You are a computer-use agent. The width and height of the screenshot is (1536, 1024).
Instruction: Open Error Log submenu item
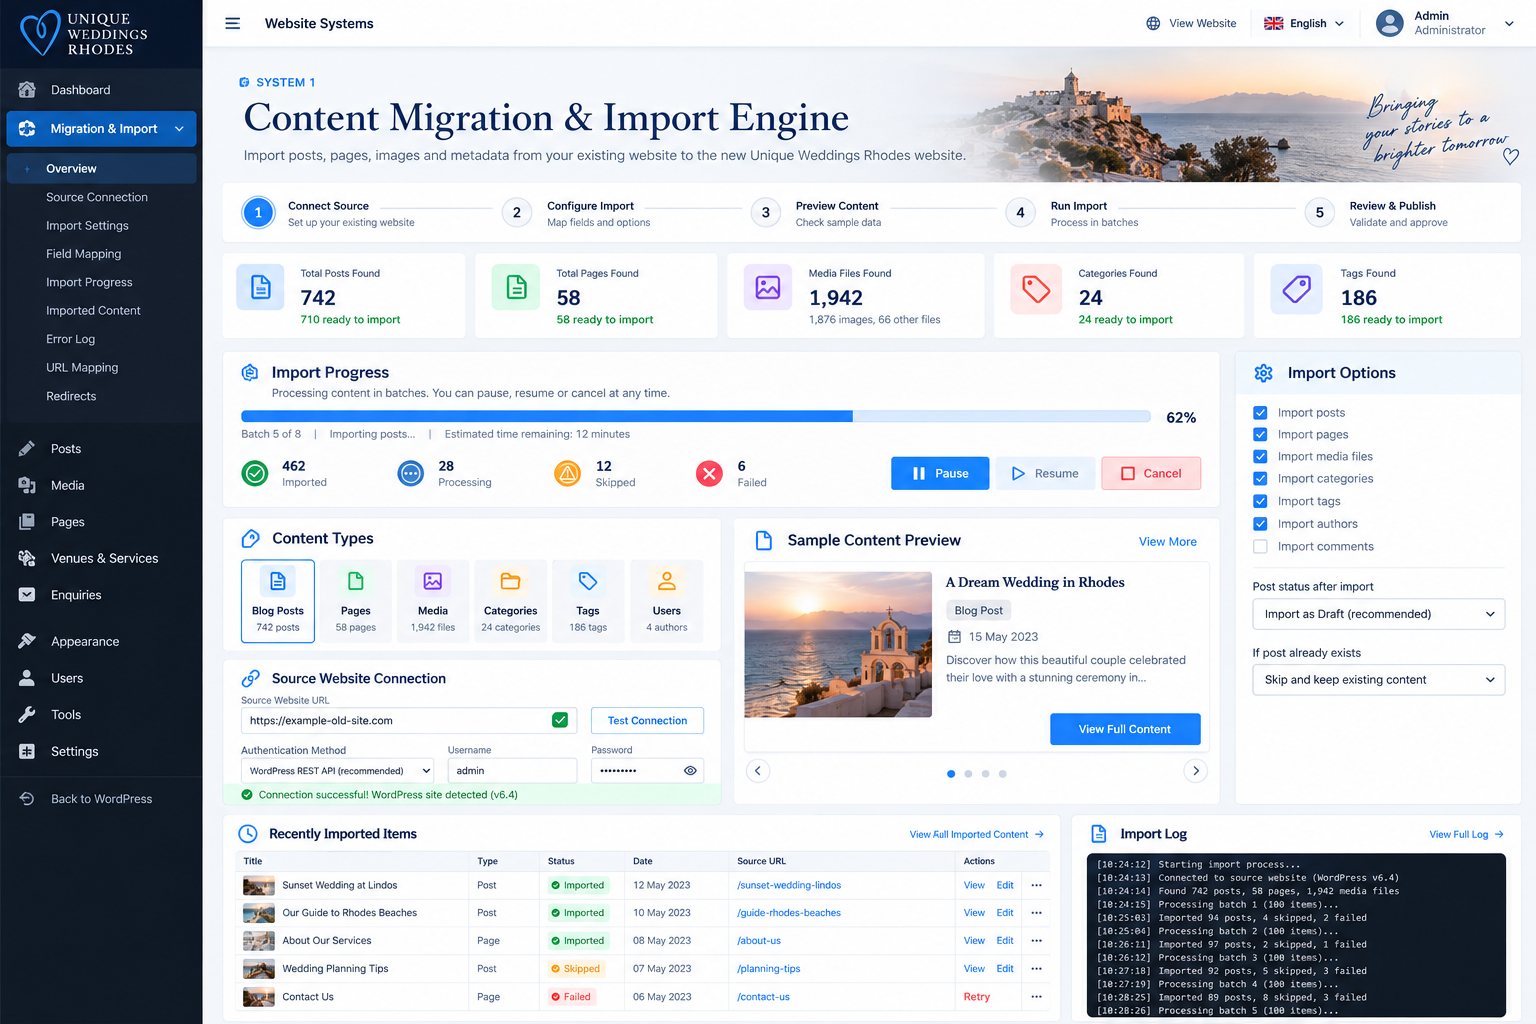tap(71, 339)
